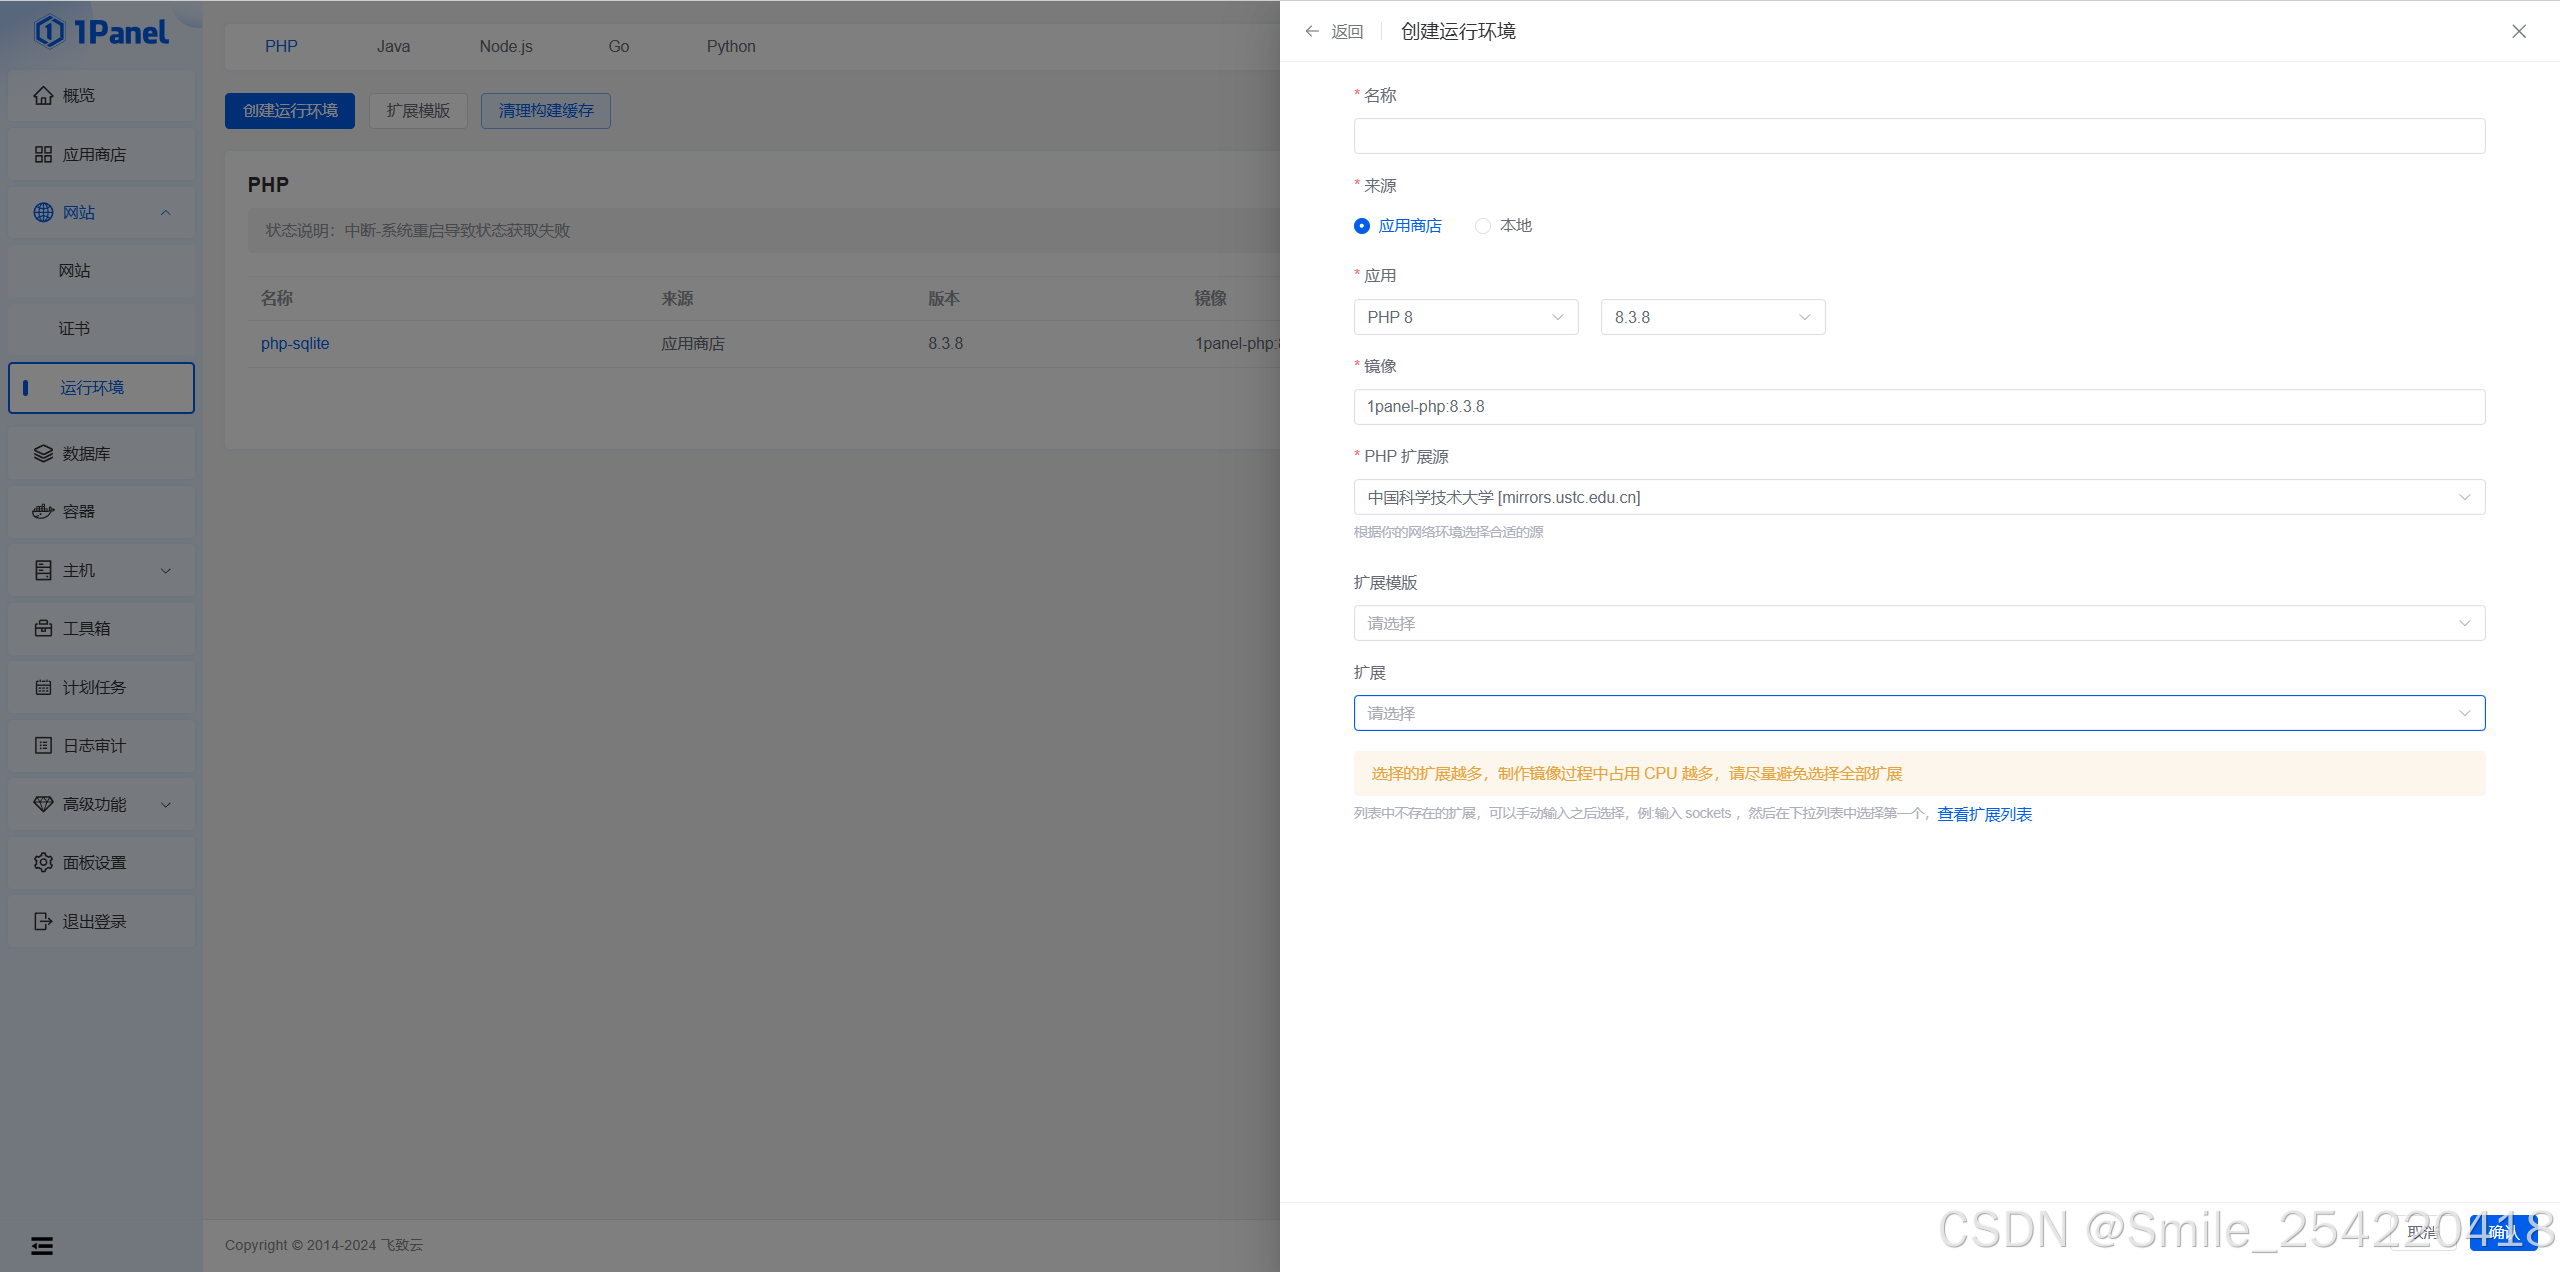The height and width of the screenshot is (1272, 2560).
Task: Click the 名称 name input field
Action: tap(1918, 136)
